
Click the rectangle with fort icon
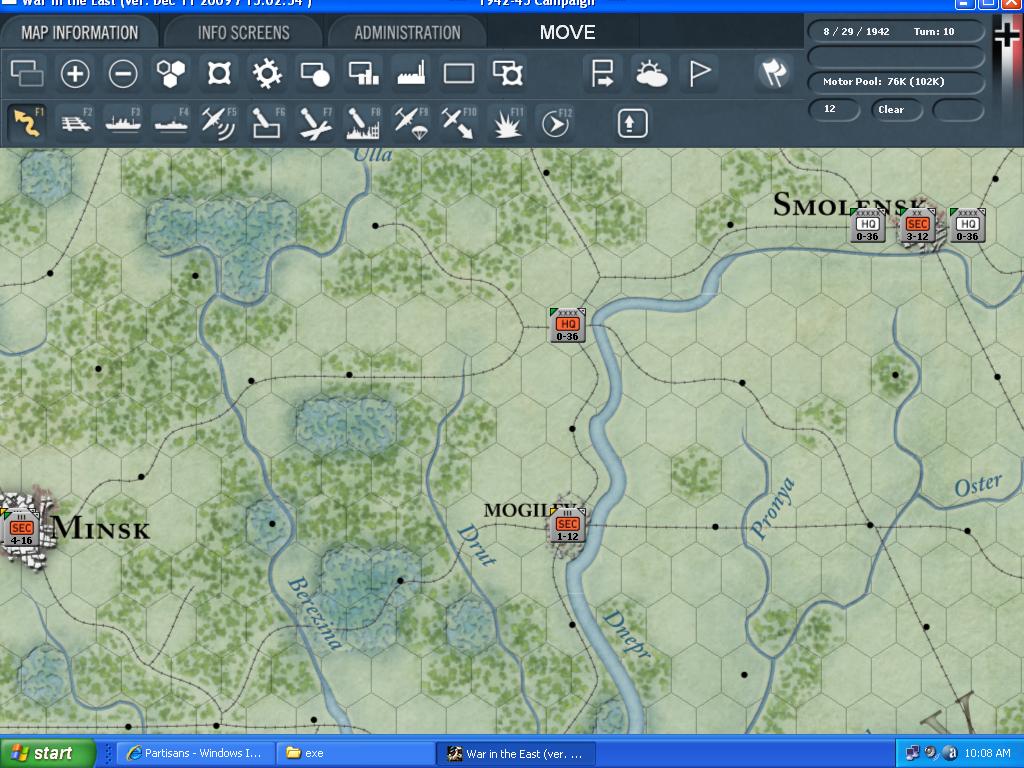(x=507, y=73)
